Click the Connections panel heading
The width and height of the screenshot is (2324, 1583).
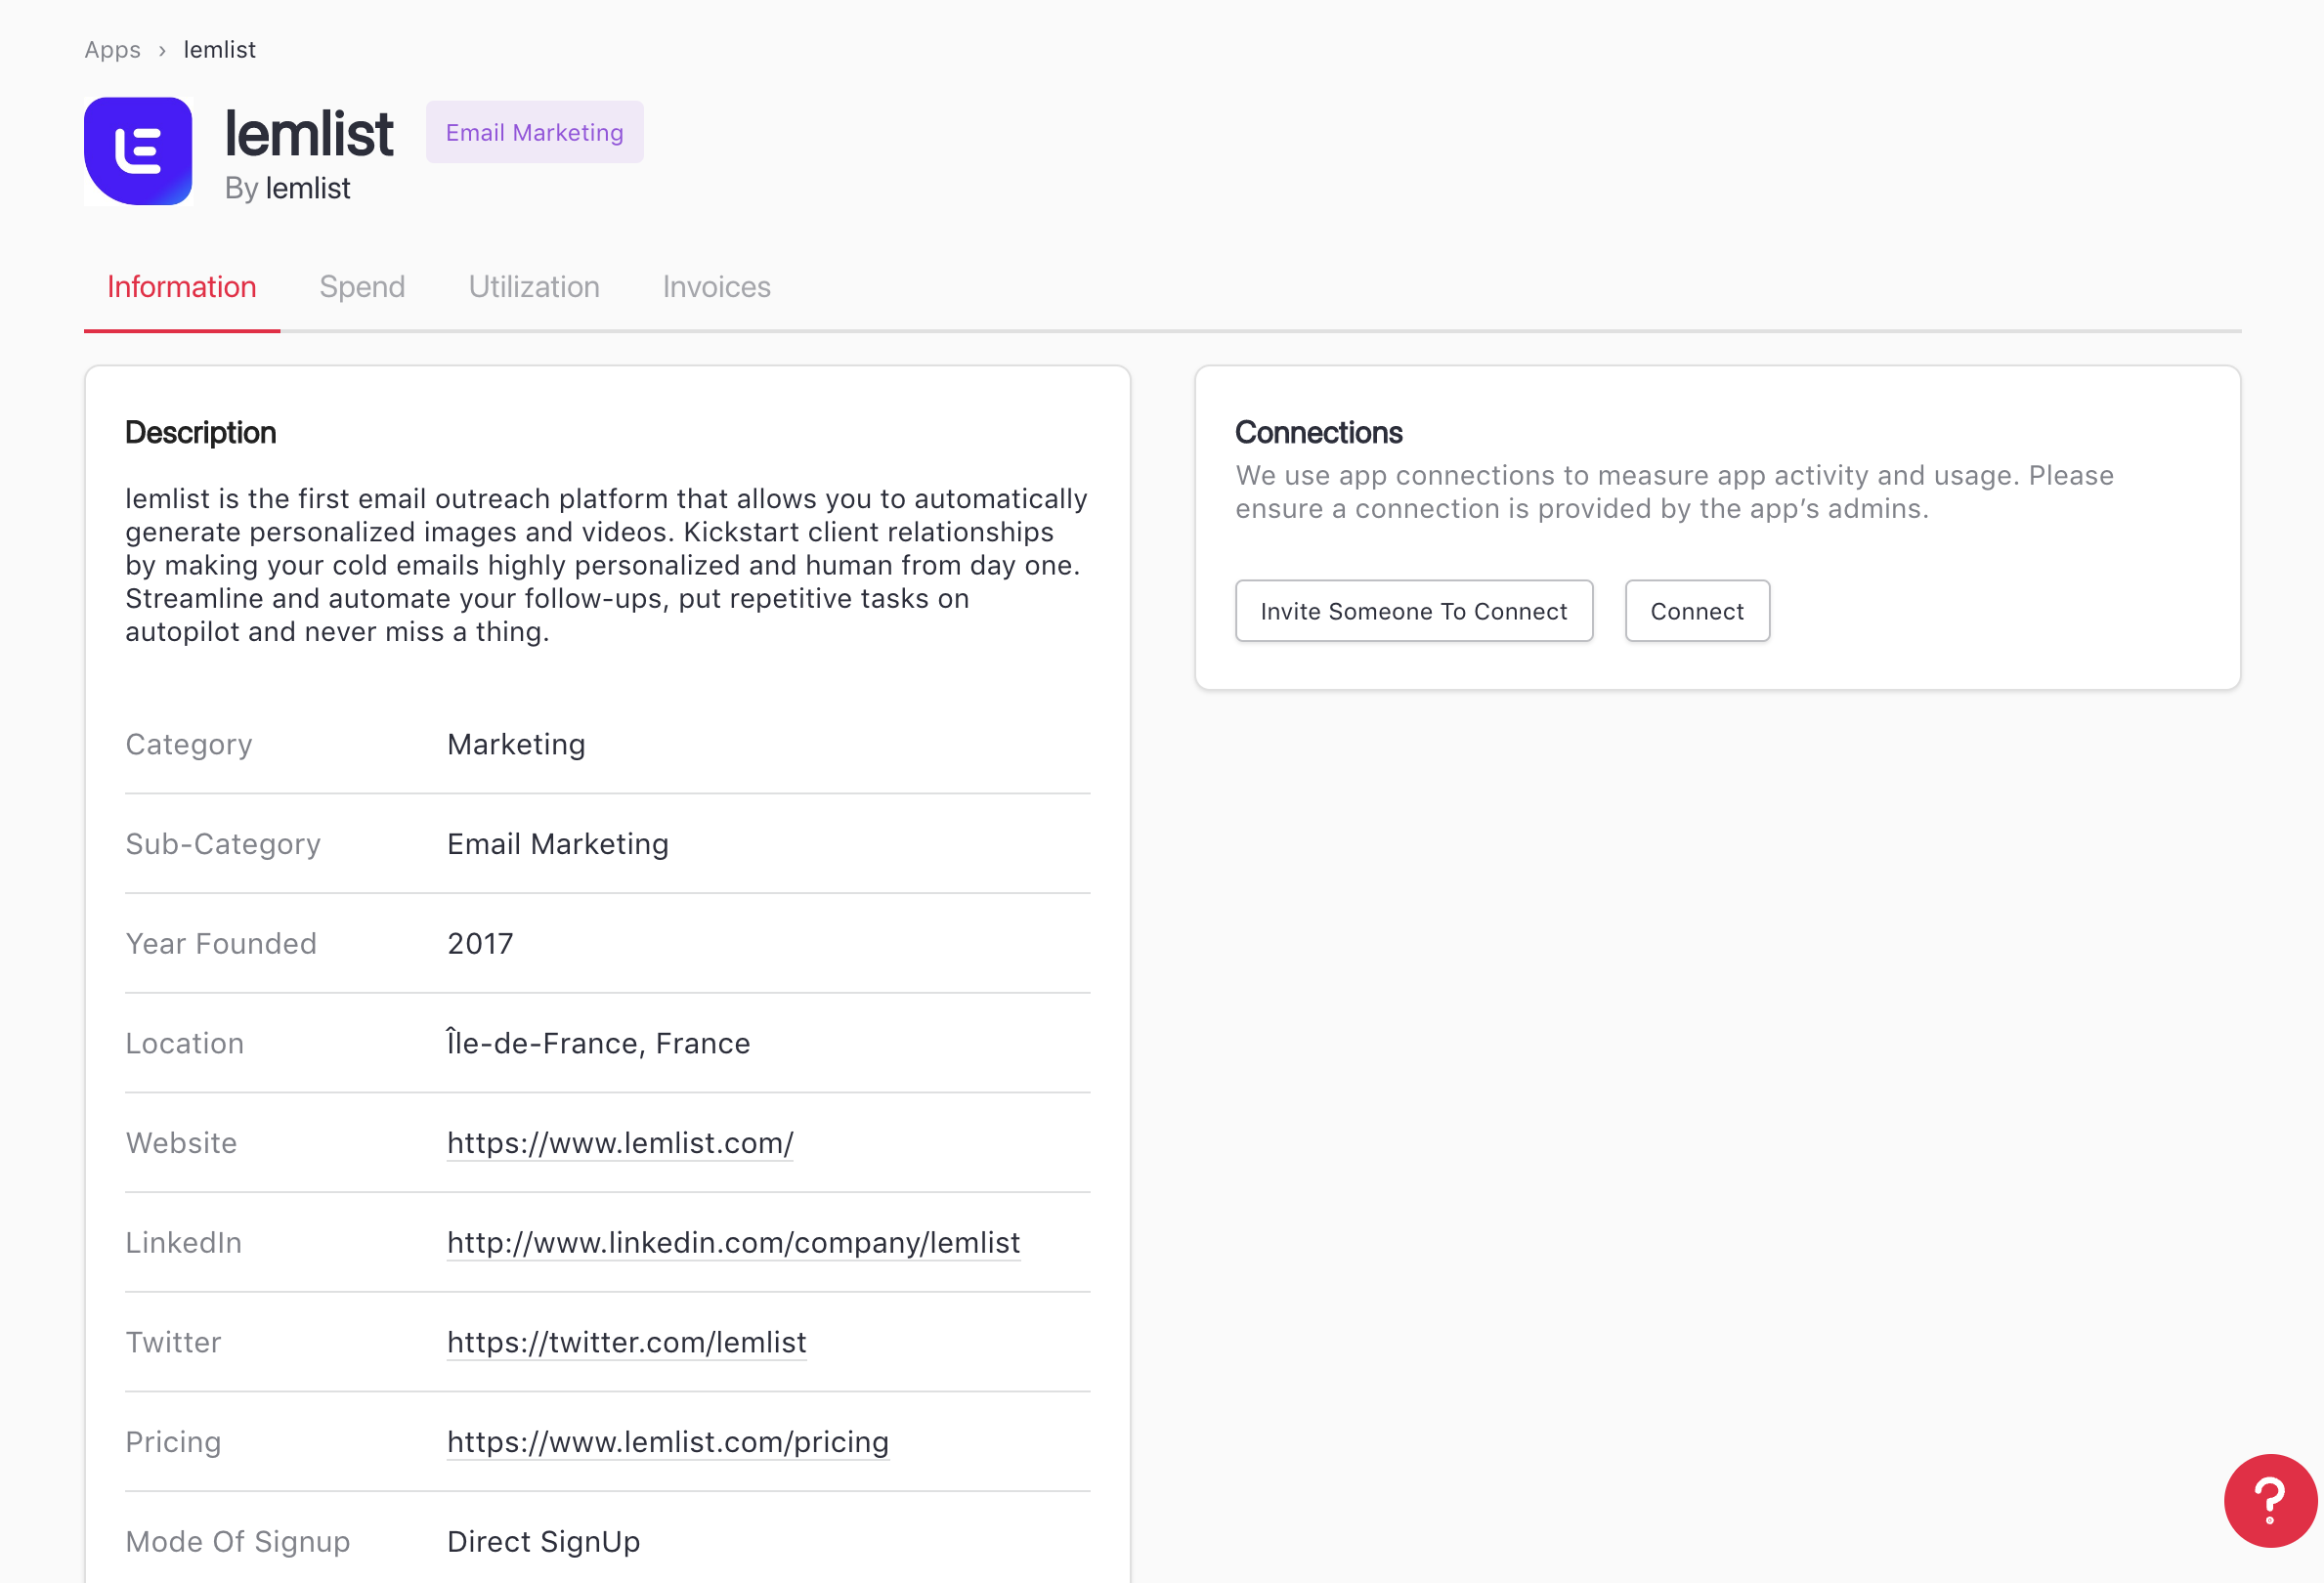[x=1318, y=433]
